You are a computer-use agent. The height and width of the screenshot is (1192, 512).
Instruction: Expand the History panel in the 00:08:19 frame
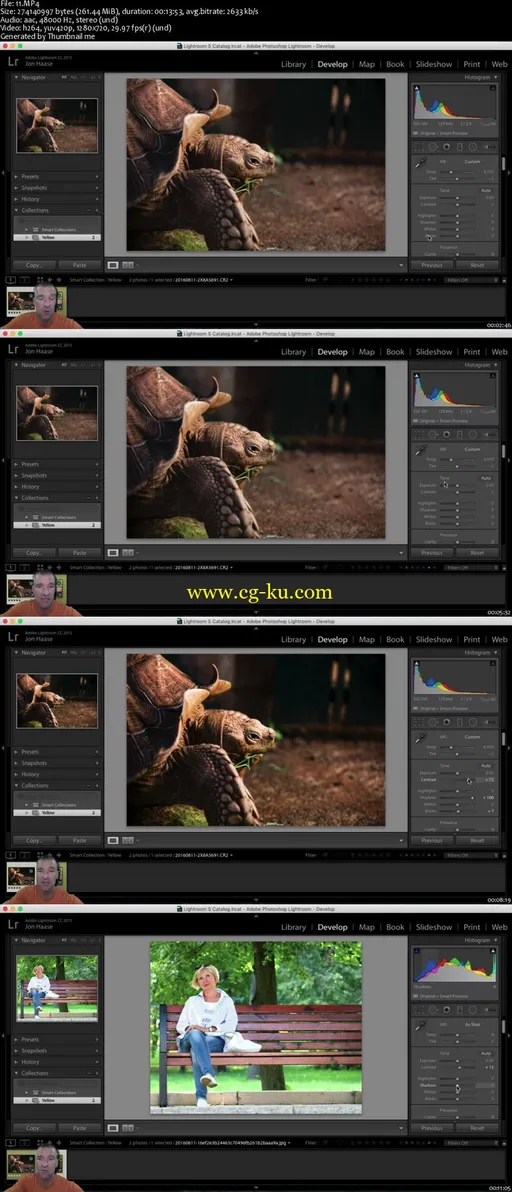[x=17, y=774]
